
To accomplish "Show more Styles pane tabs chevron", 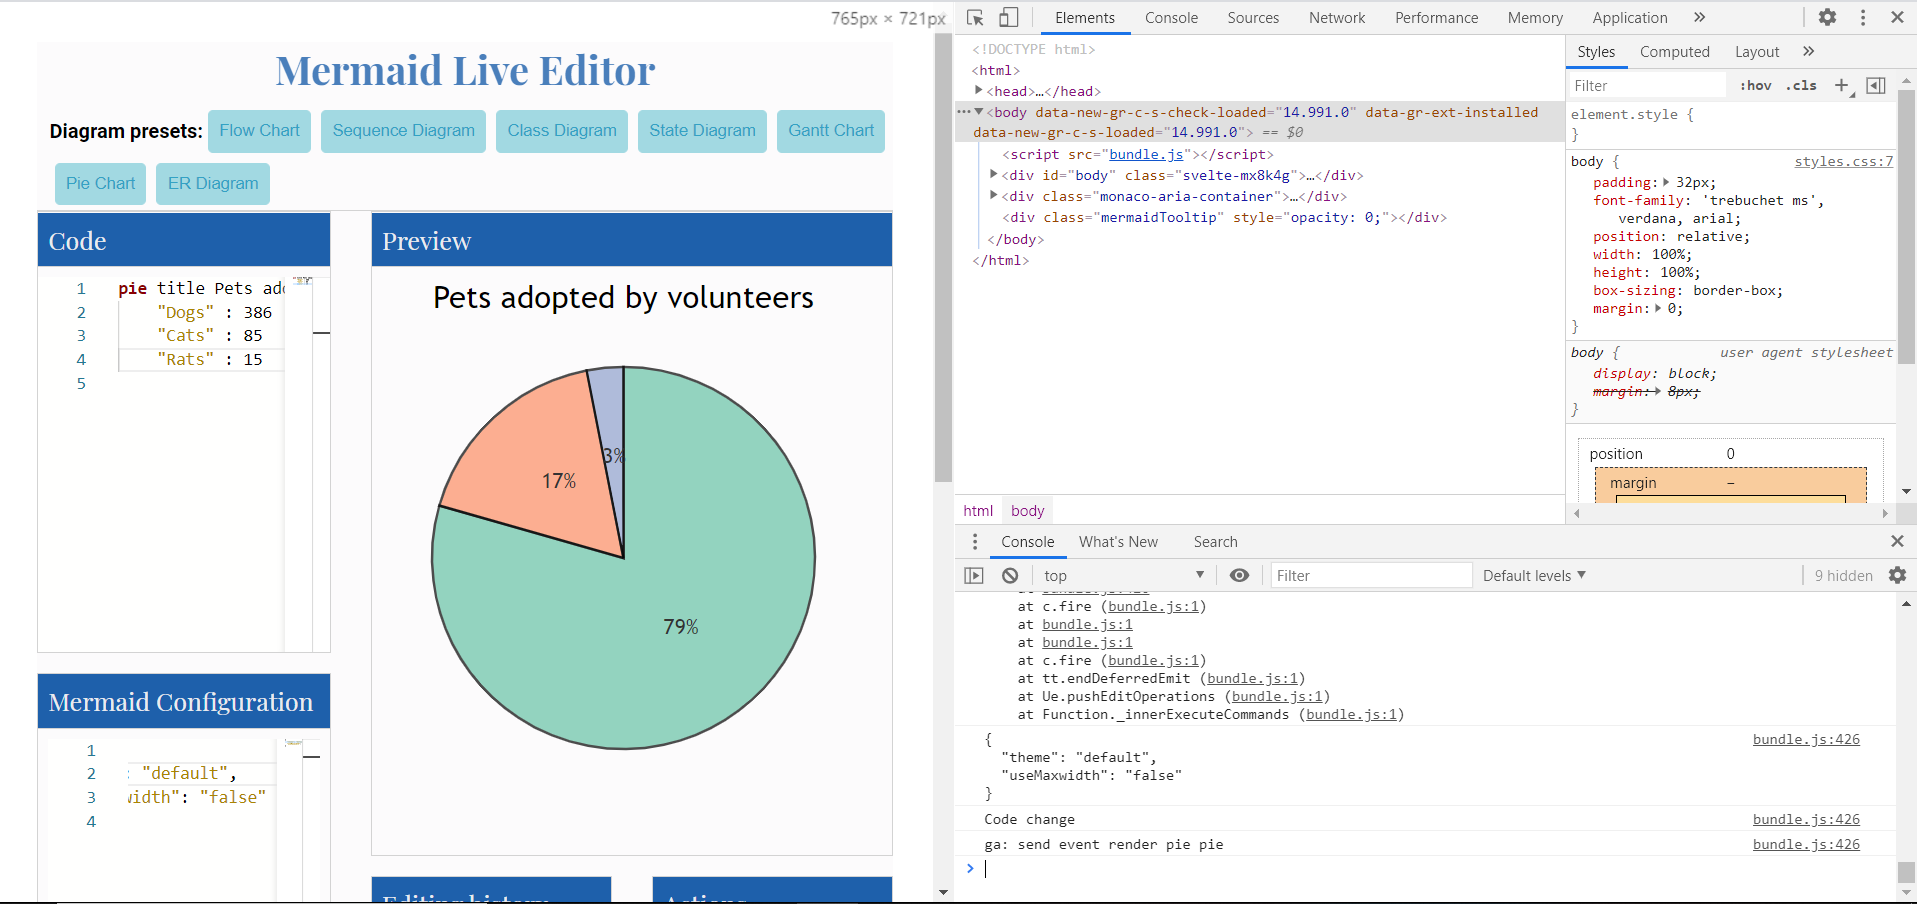I will tap(1808, 51).
